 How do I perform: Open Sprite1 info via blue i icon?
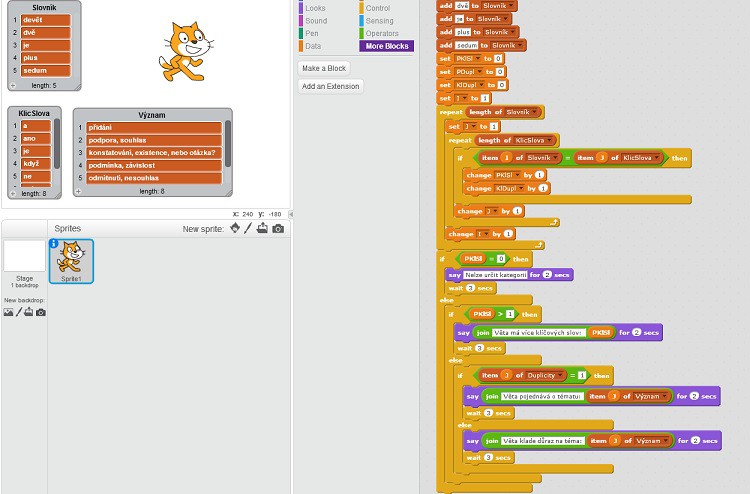(x=54, y=243)
